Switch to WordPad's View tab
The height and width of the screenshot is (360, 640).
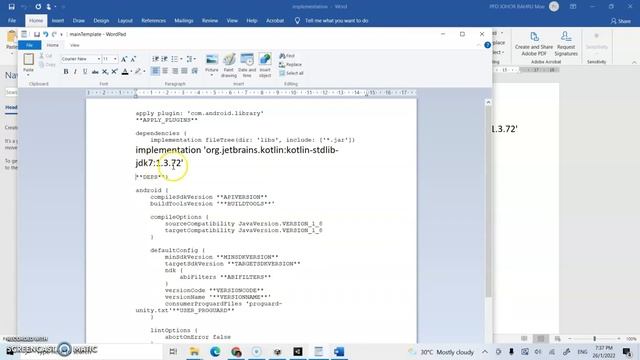point(75,45)
